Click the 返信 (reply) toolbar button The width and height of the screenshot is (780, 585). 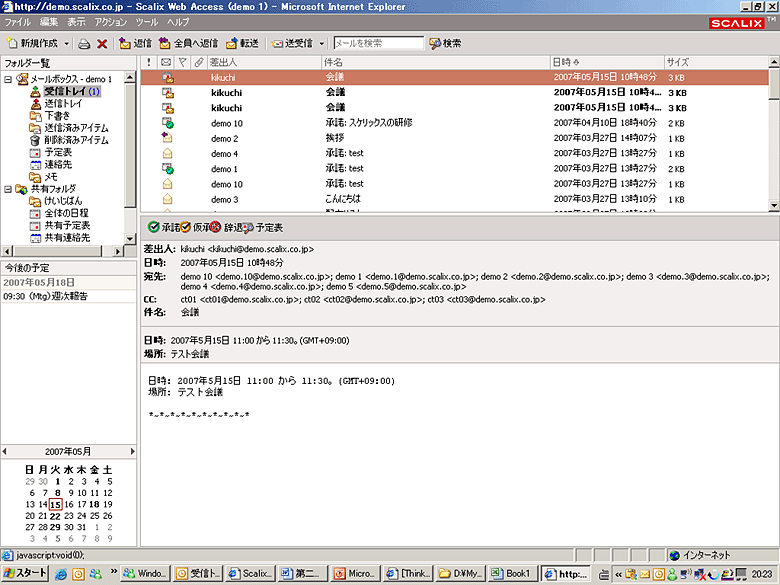(135, 44)
